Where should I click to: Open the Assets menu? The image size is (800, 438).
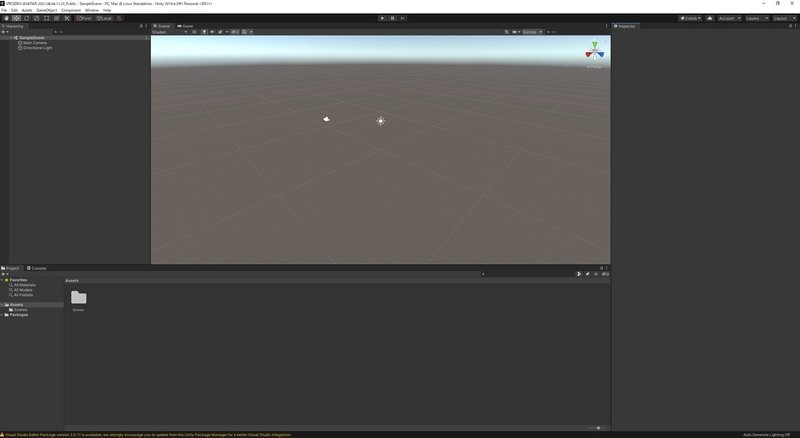tap(27, 10)
